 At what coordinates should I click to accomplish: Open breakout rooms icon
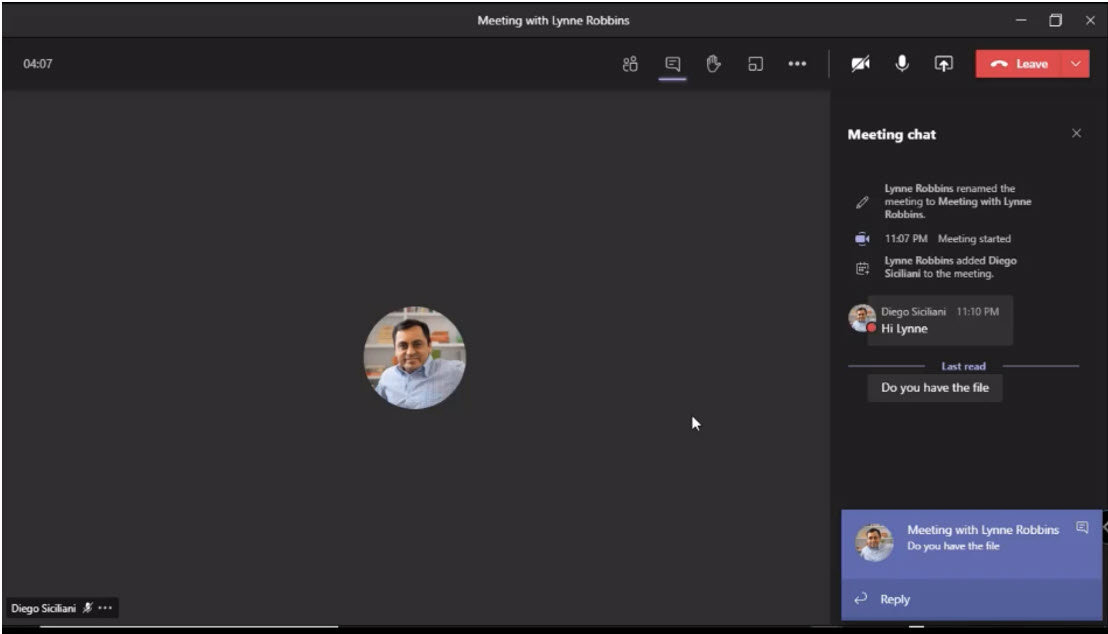tap(756, 64)
